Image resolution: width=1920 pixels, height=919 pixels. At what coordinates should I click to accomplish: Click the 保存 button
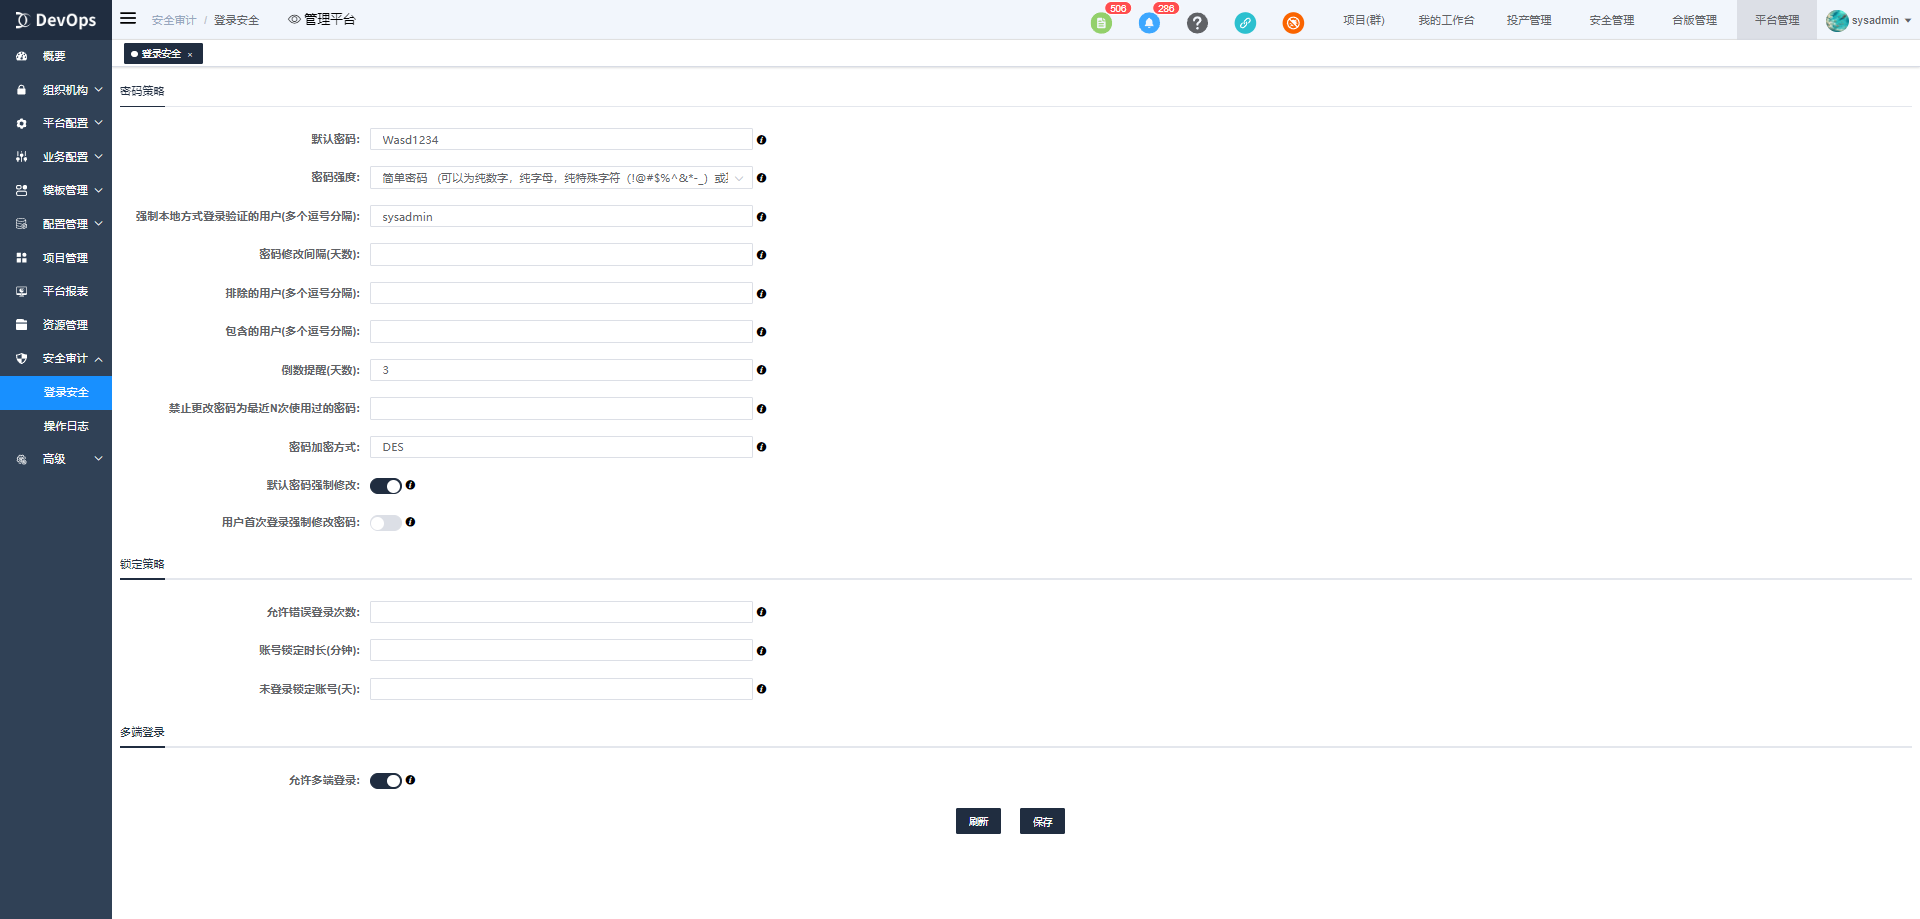pyautogui.click(x=1042, y=821)
